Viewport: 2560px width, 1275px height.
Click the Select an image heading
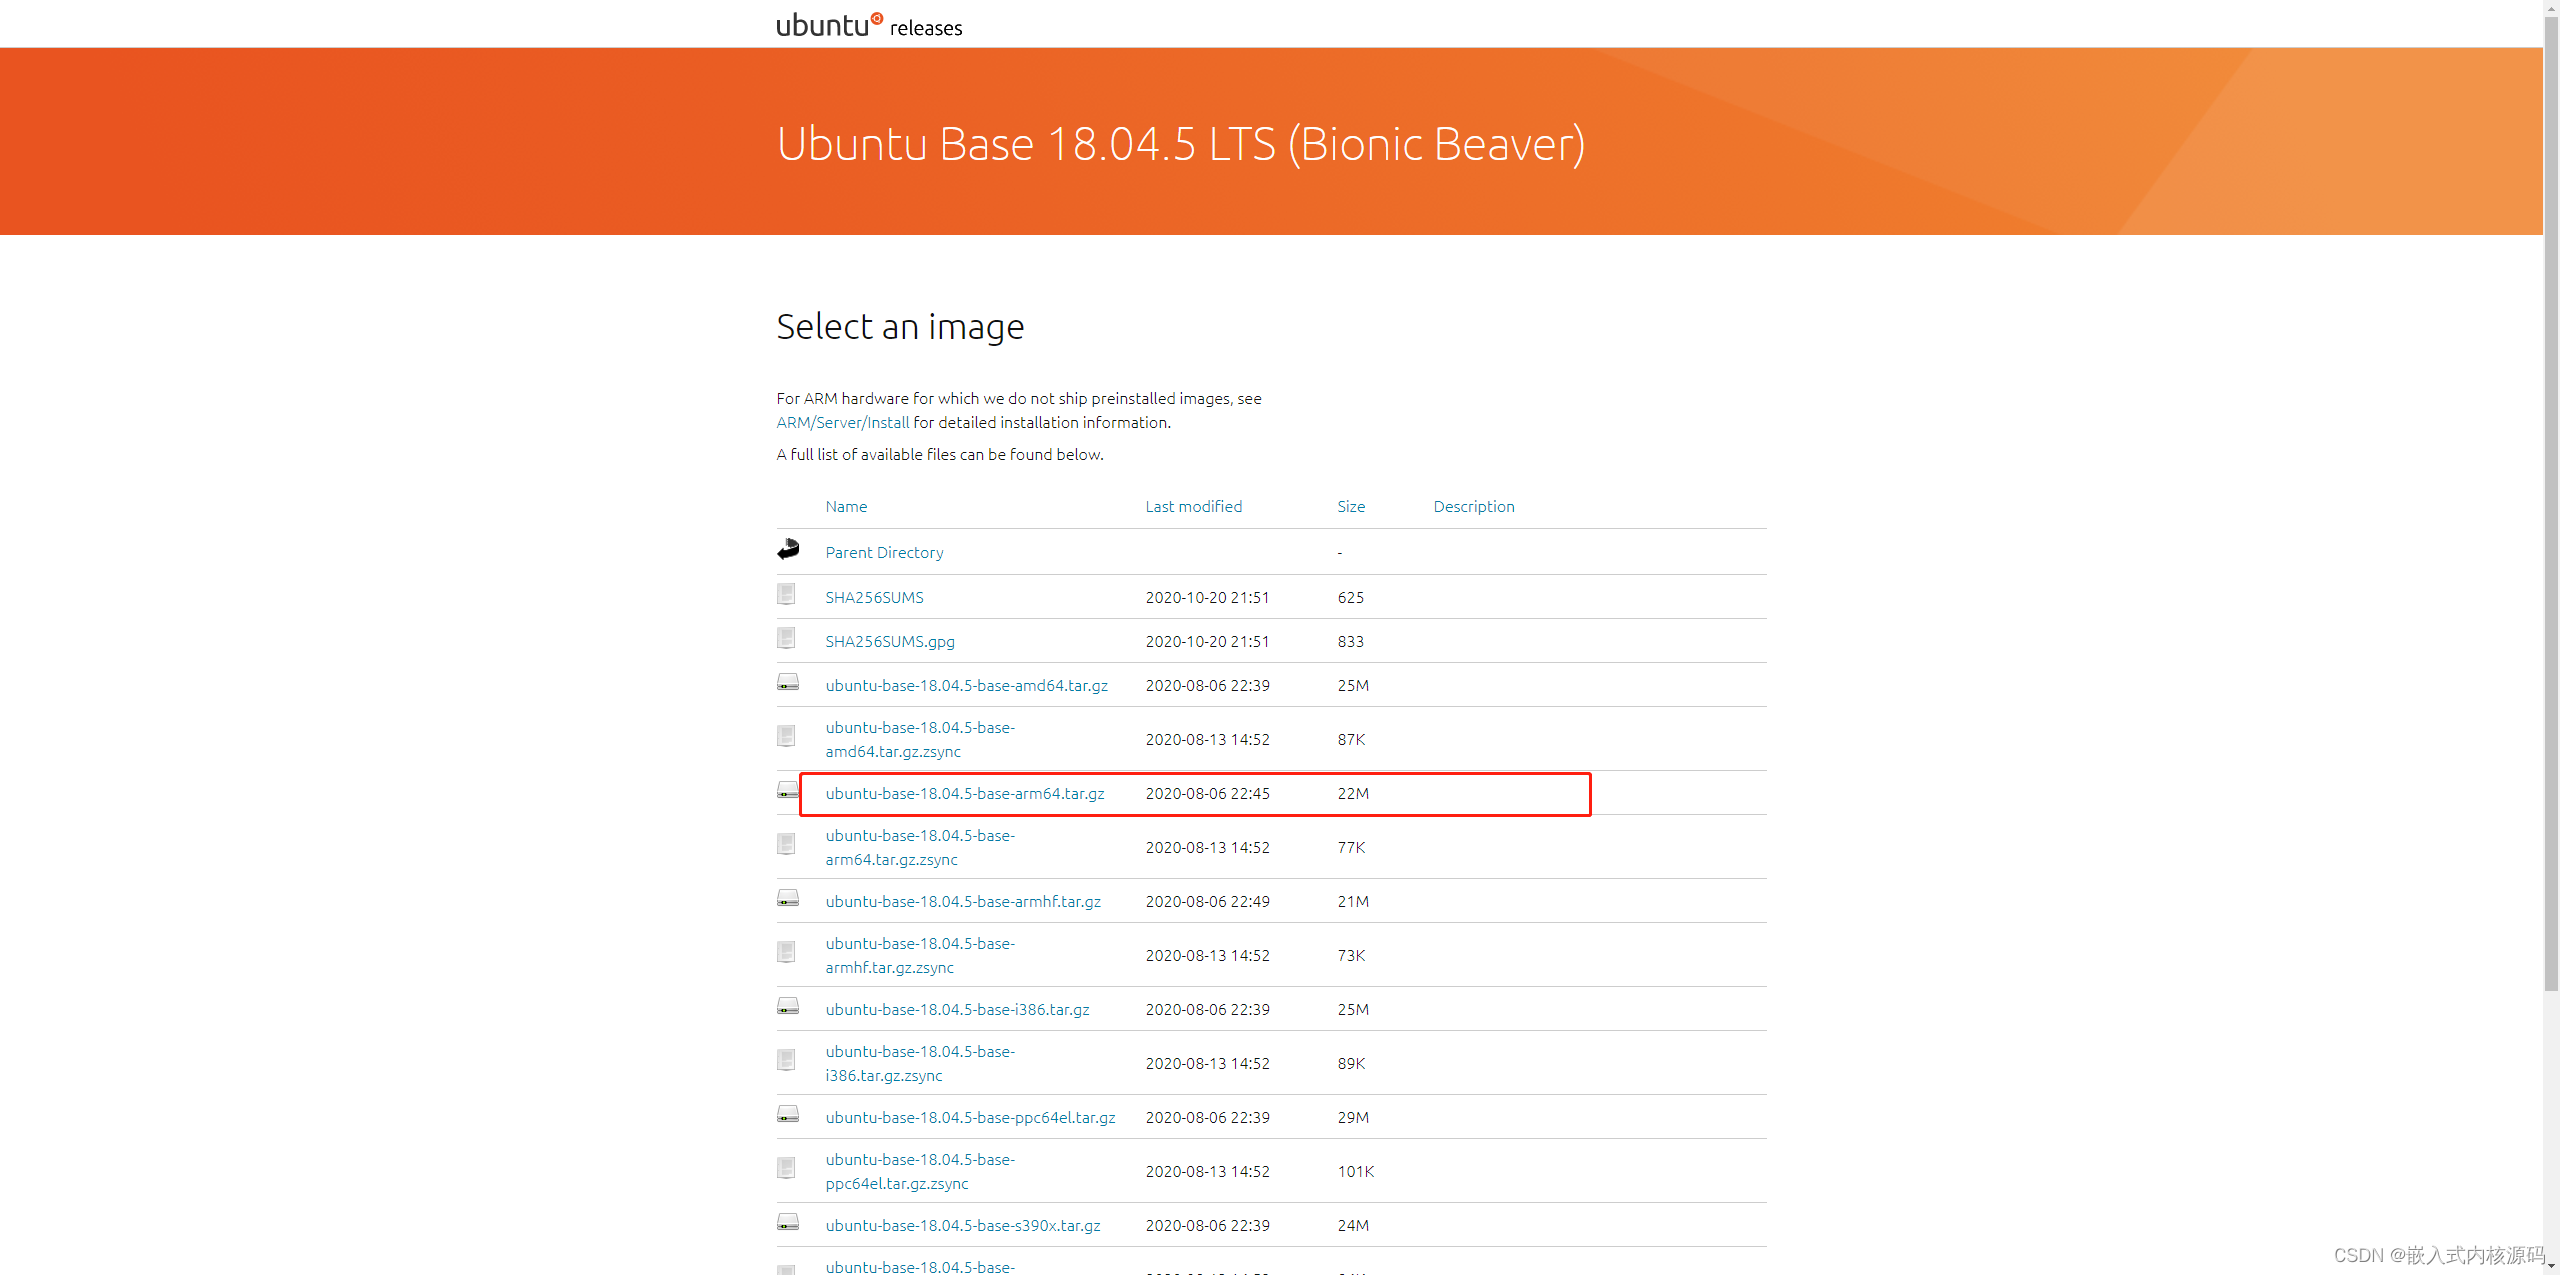pyautogui.click(x=900, y=327)
